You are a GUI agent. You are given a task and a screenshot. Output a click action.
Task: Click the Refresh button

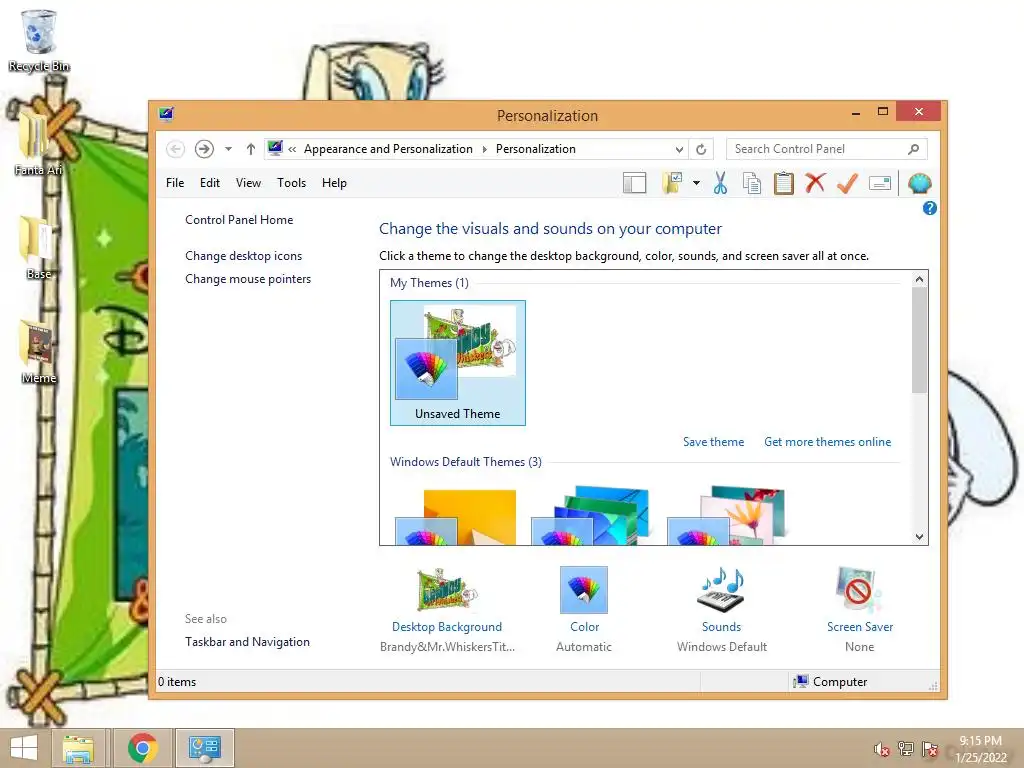(x=701, y=150)
